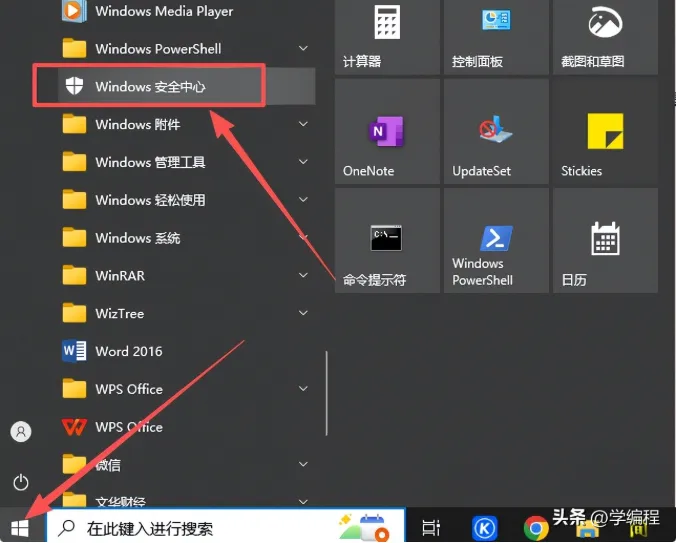Click the search highlights illustration in search box
This screenshot has height=543, width=676.
(x=363, y=527)
